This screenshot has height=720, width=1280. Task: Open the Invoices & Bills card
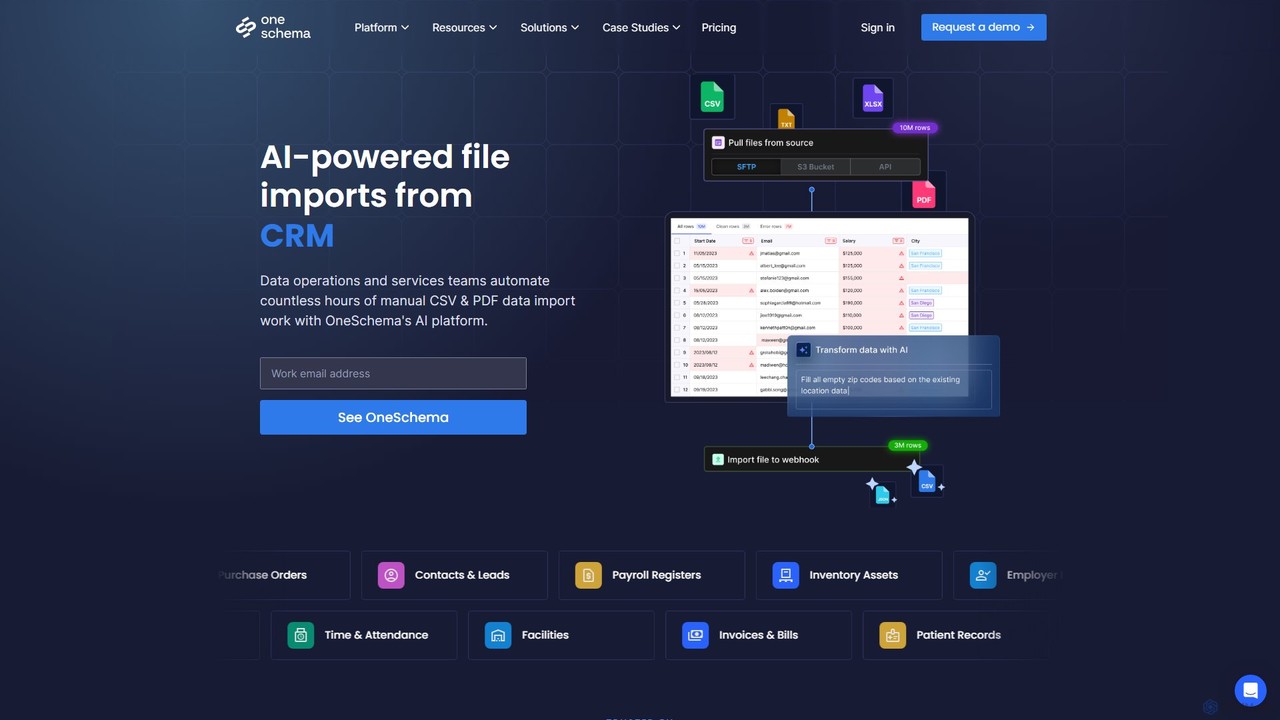coord(758,635)
